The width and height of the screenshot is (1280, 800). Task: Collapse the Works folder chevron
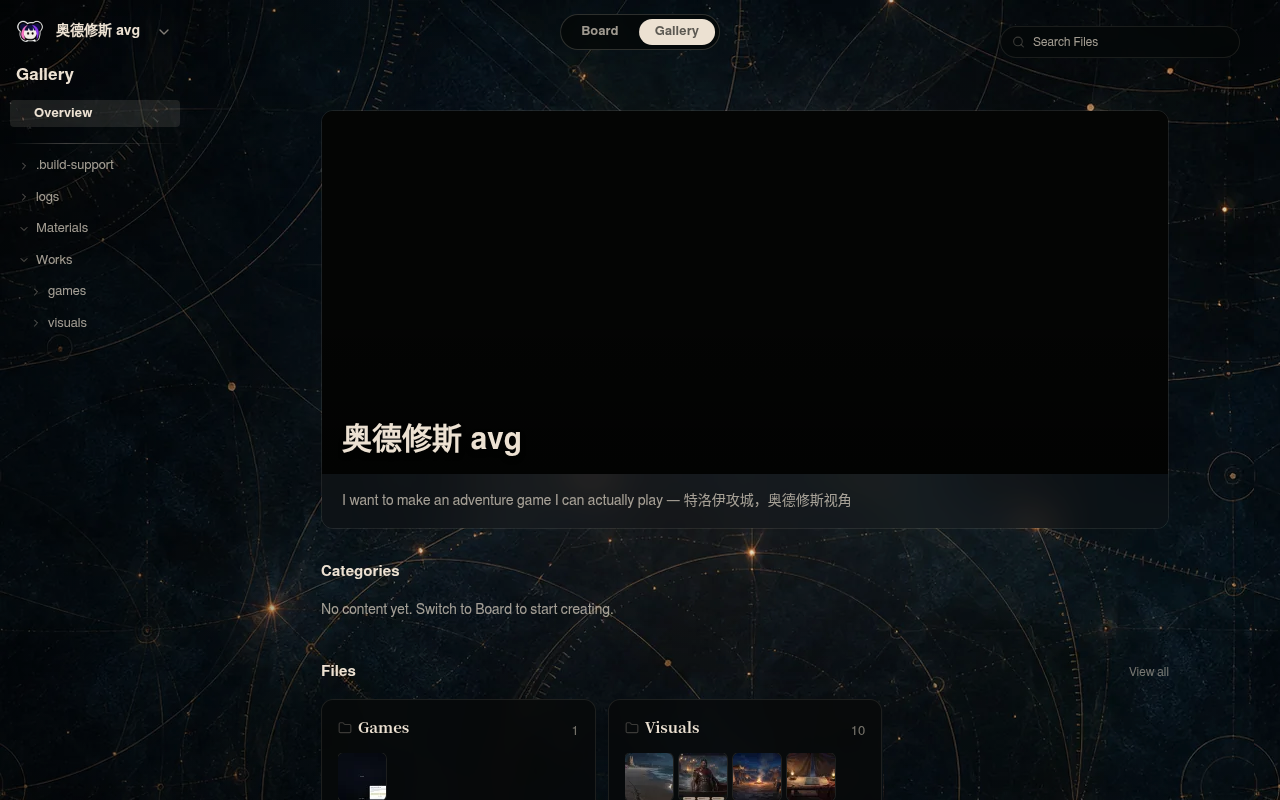(24, 260)
